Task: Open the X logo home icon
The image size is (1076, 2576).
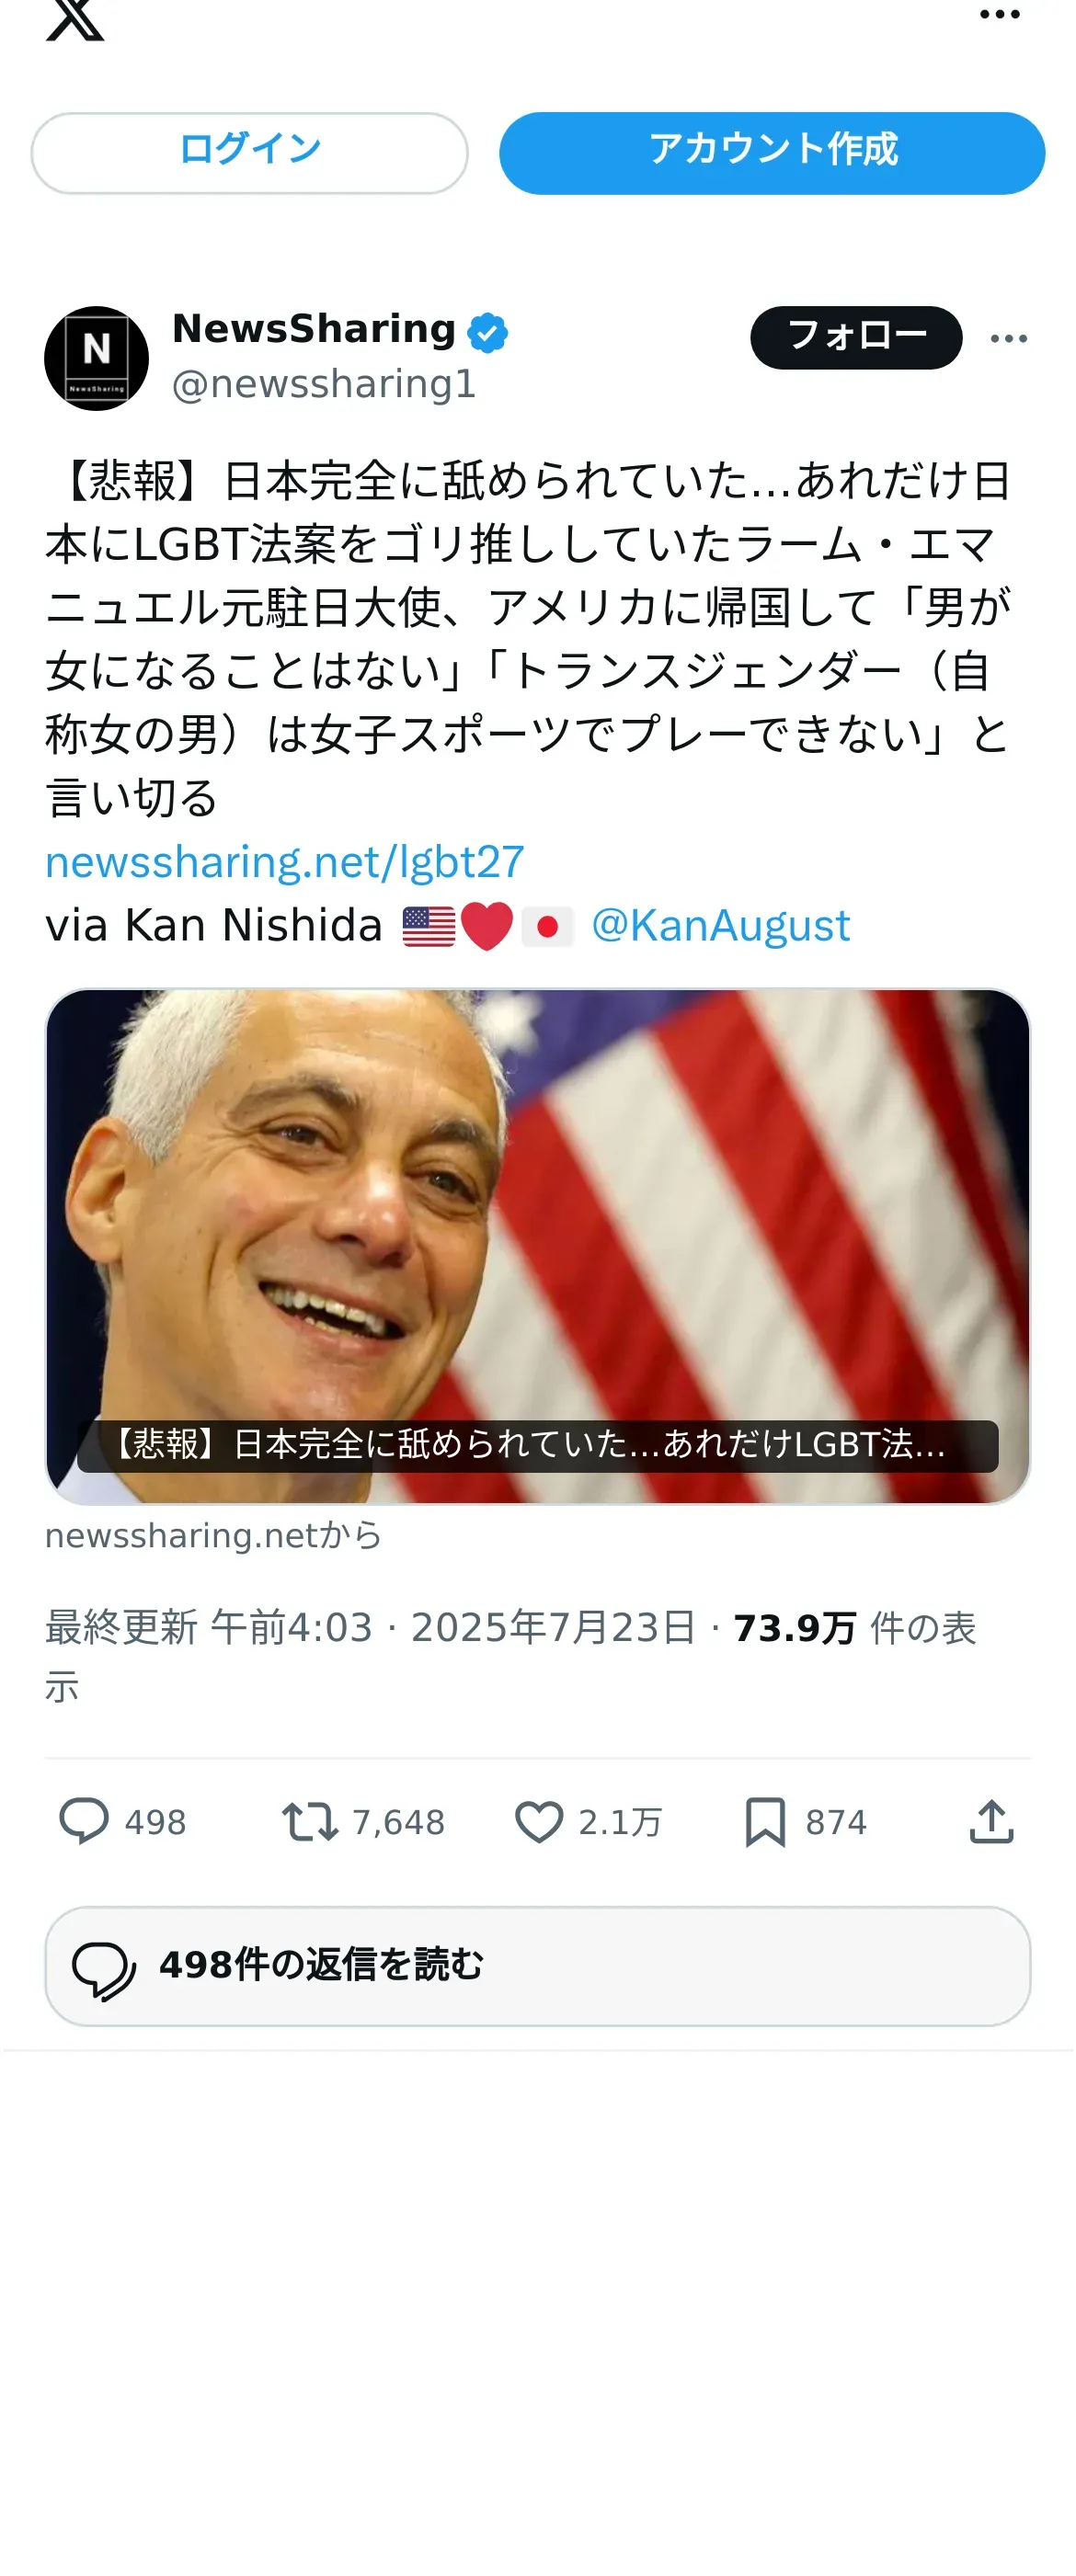Action: coord(75,18)
